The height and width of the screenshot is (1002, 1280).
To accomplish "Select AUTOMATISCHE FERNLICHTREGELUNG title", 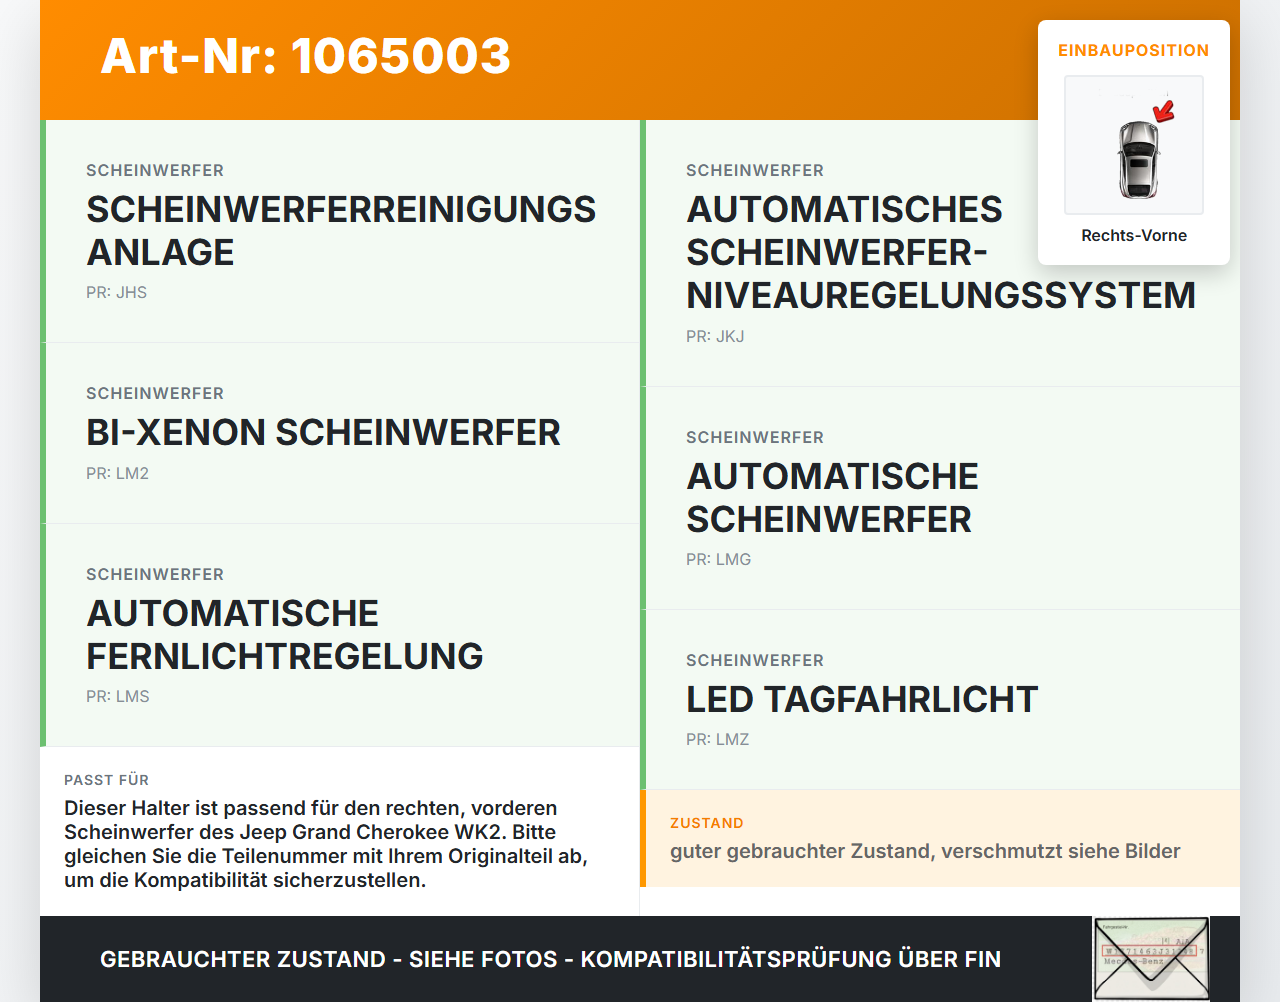I will tap(285, 635).
